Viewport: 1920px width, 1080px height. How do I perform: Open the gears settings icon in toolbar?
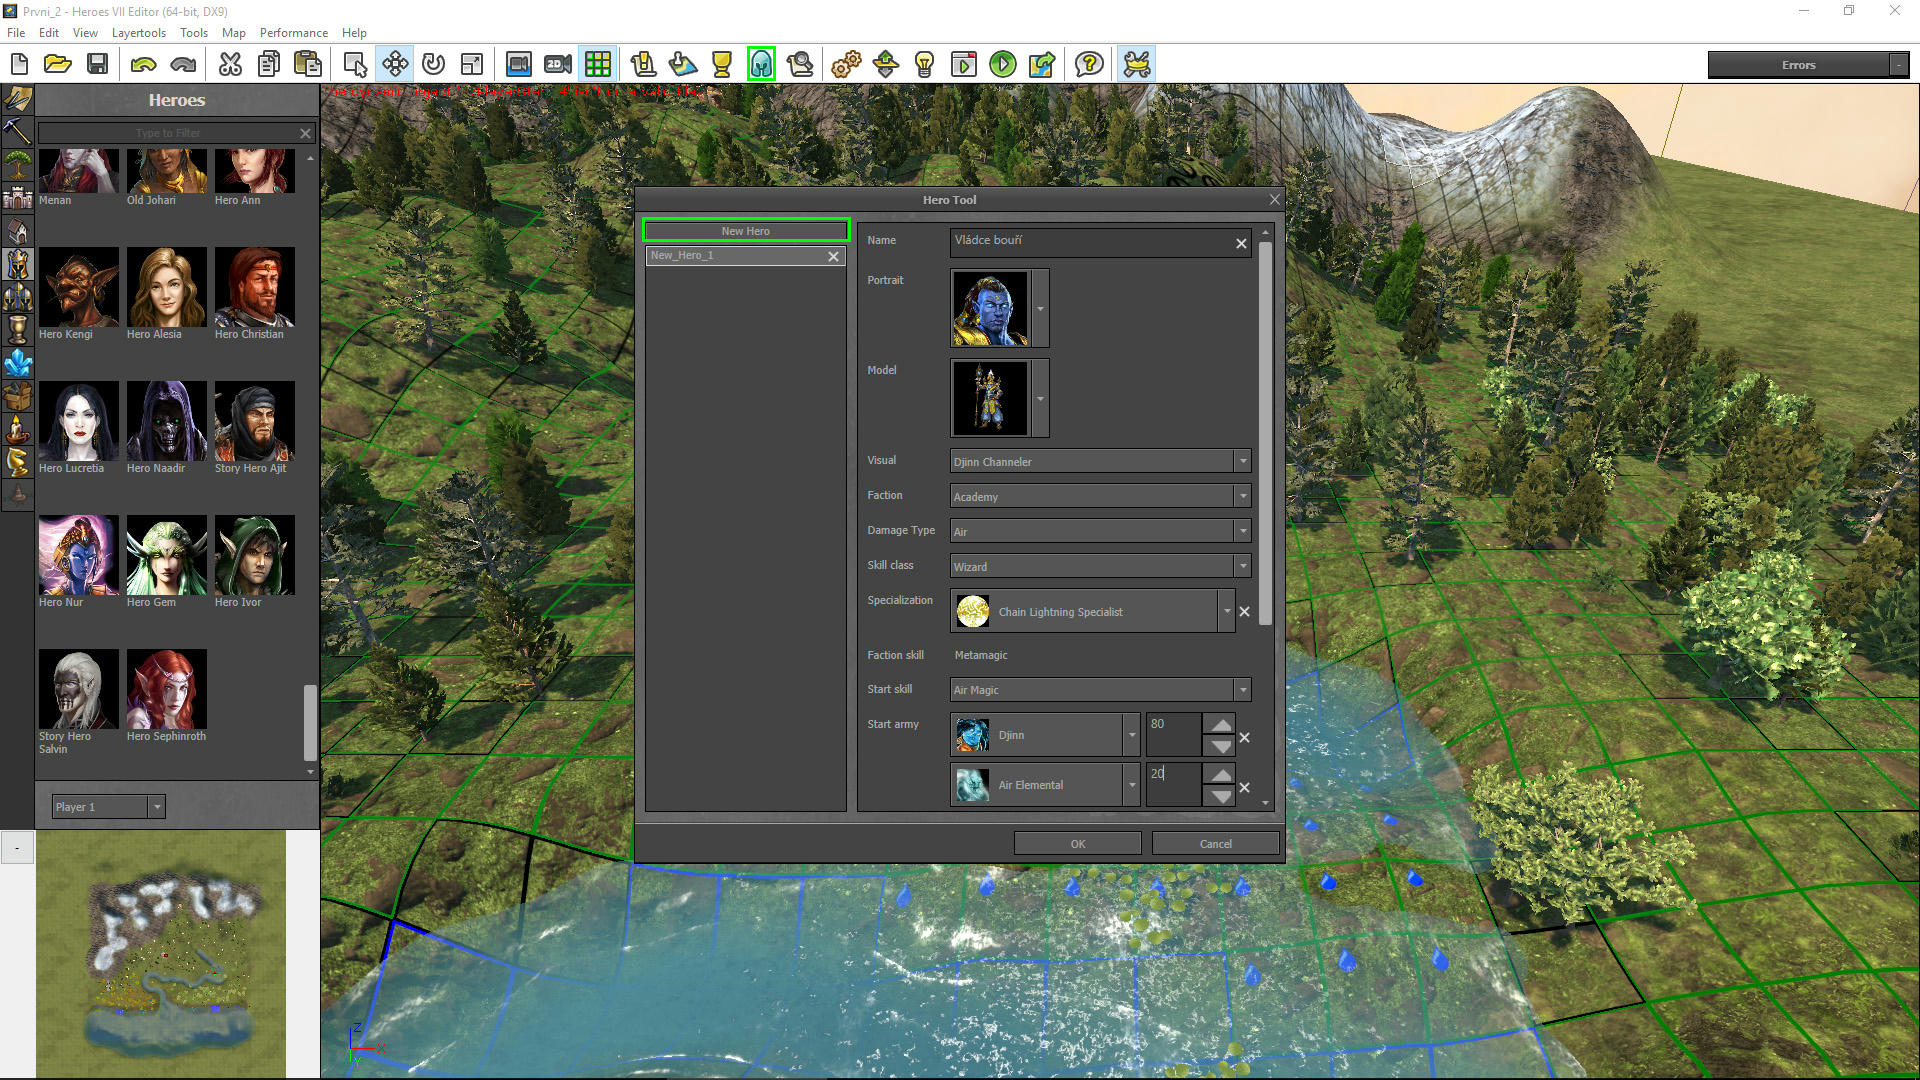tap(846, 65)
